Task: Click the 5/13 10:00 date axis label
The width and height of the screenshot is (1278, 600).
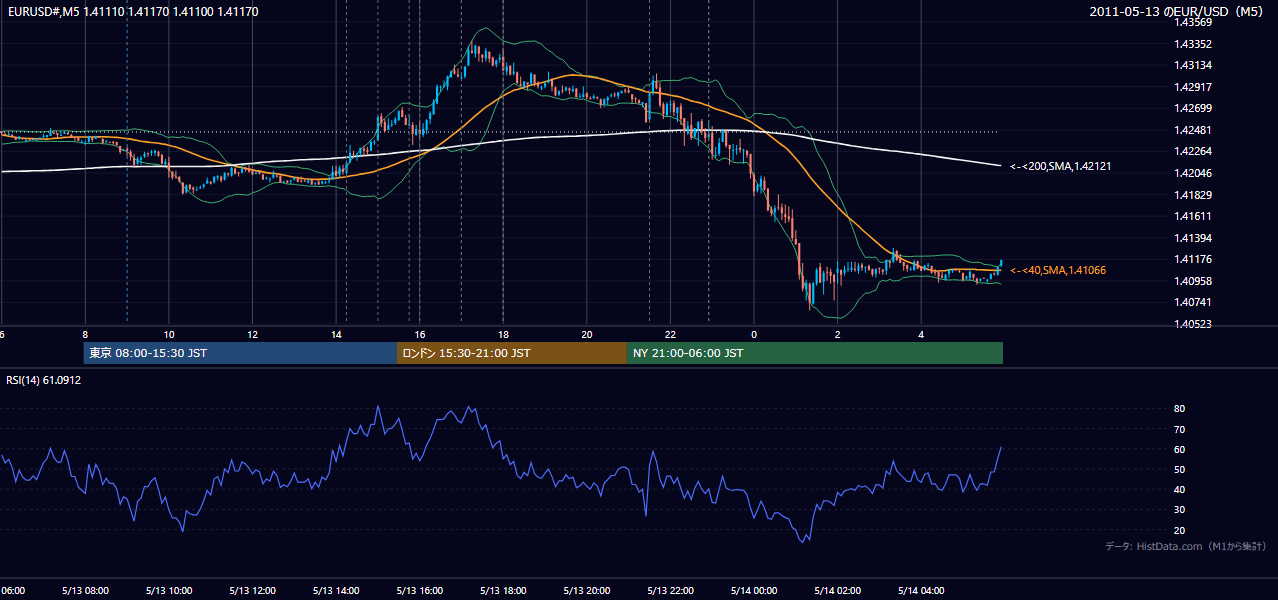Action: tap(169, 590)
